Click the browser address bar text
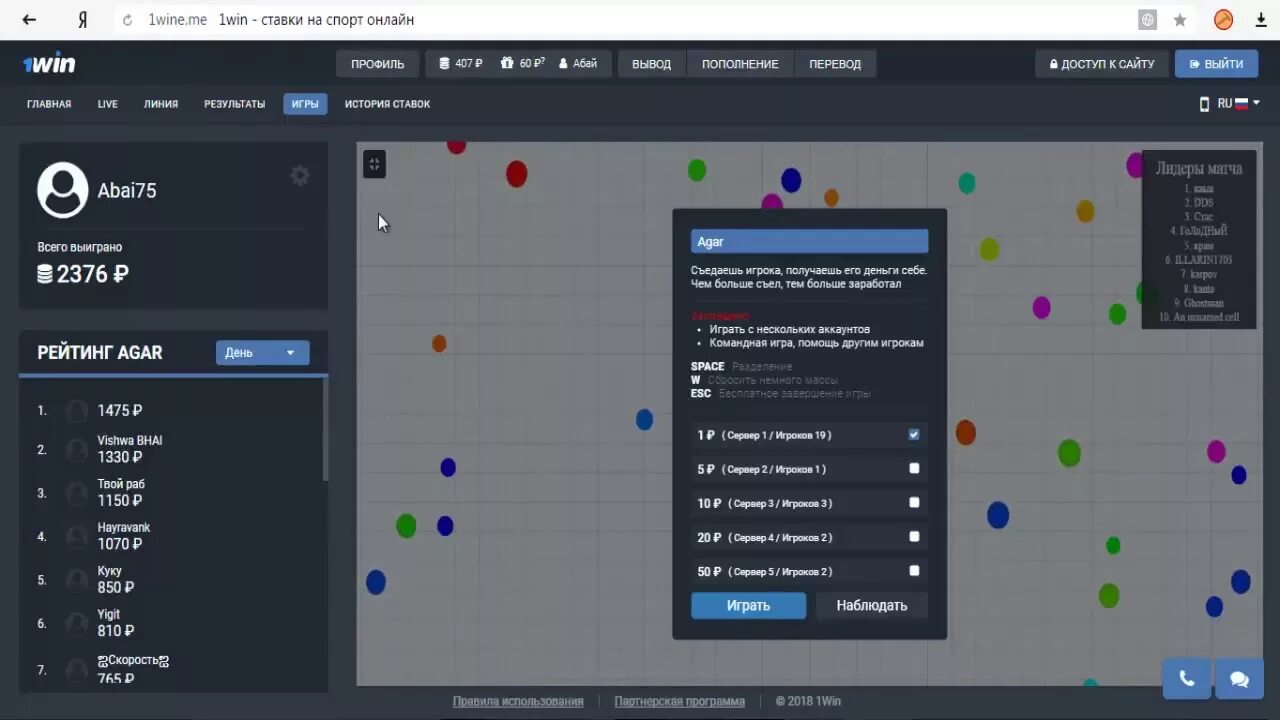This screenshot has height=720, width=1280. tap(281, 20)
